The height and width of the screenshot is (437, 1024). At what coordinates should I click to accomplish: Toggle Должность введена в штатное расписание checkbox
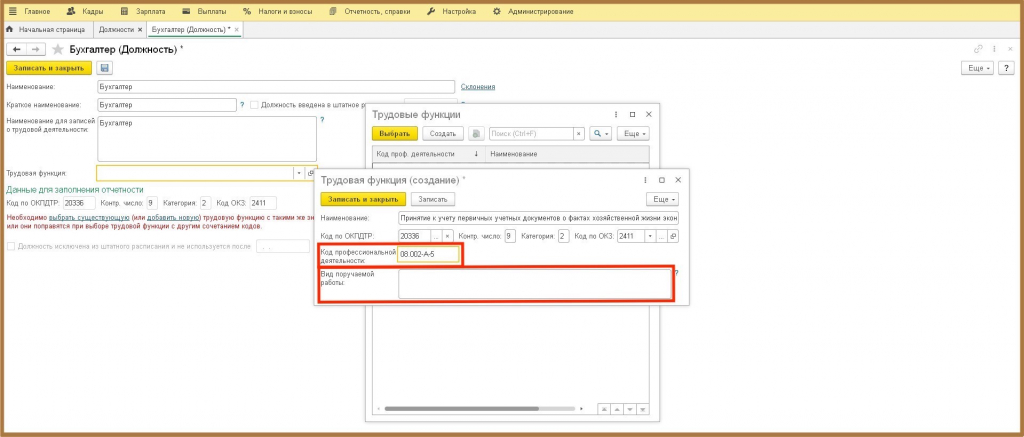pyautogui.click(x=255, y=105)
